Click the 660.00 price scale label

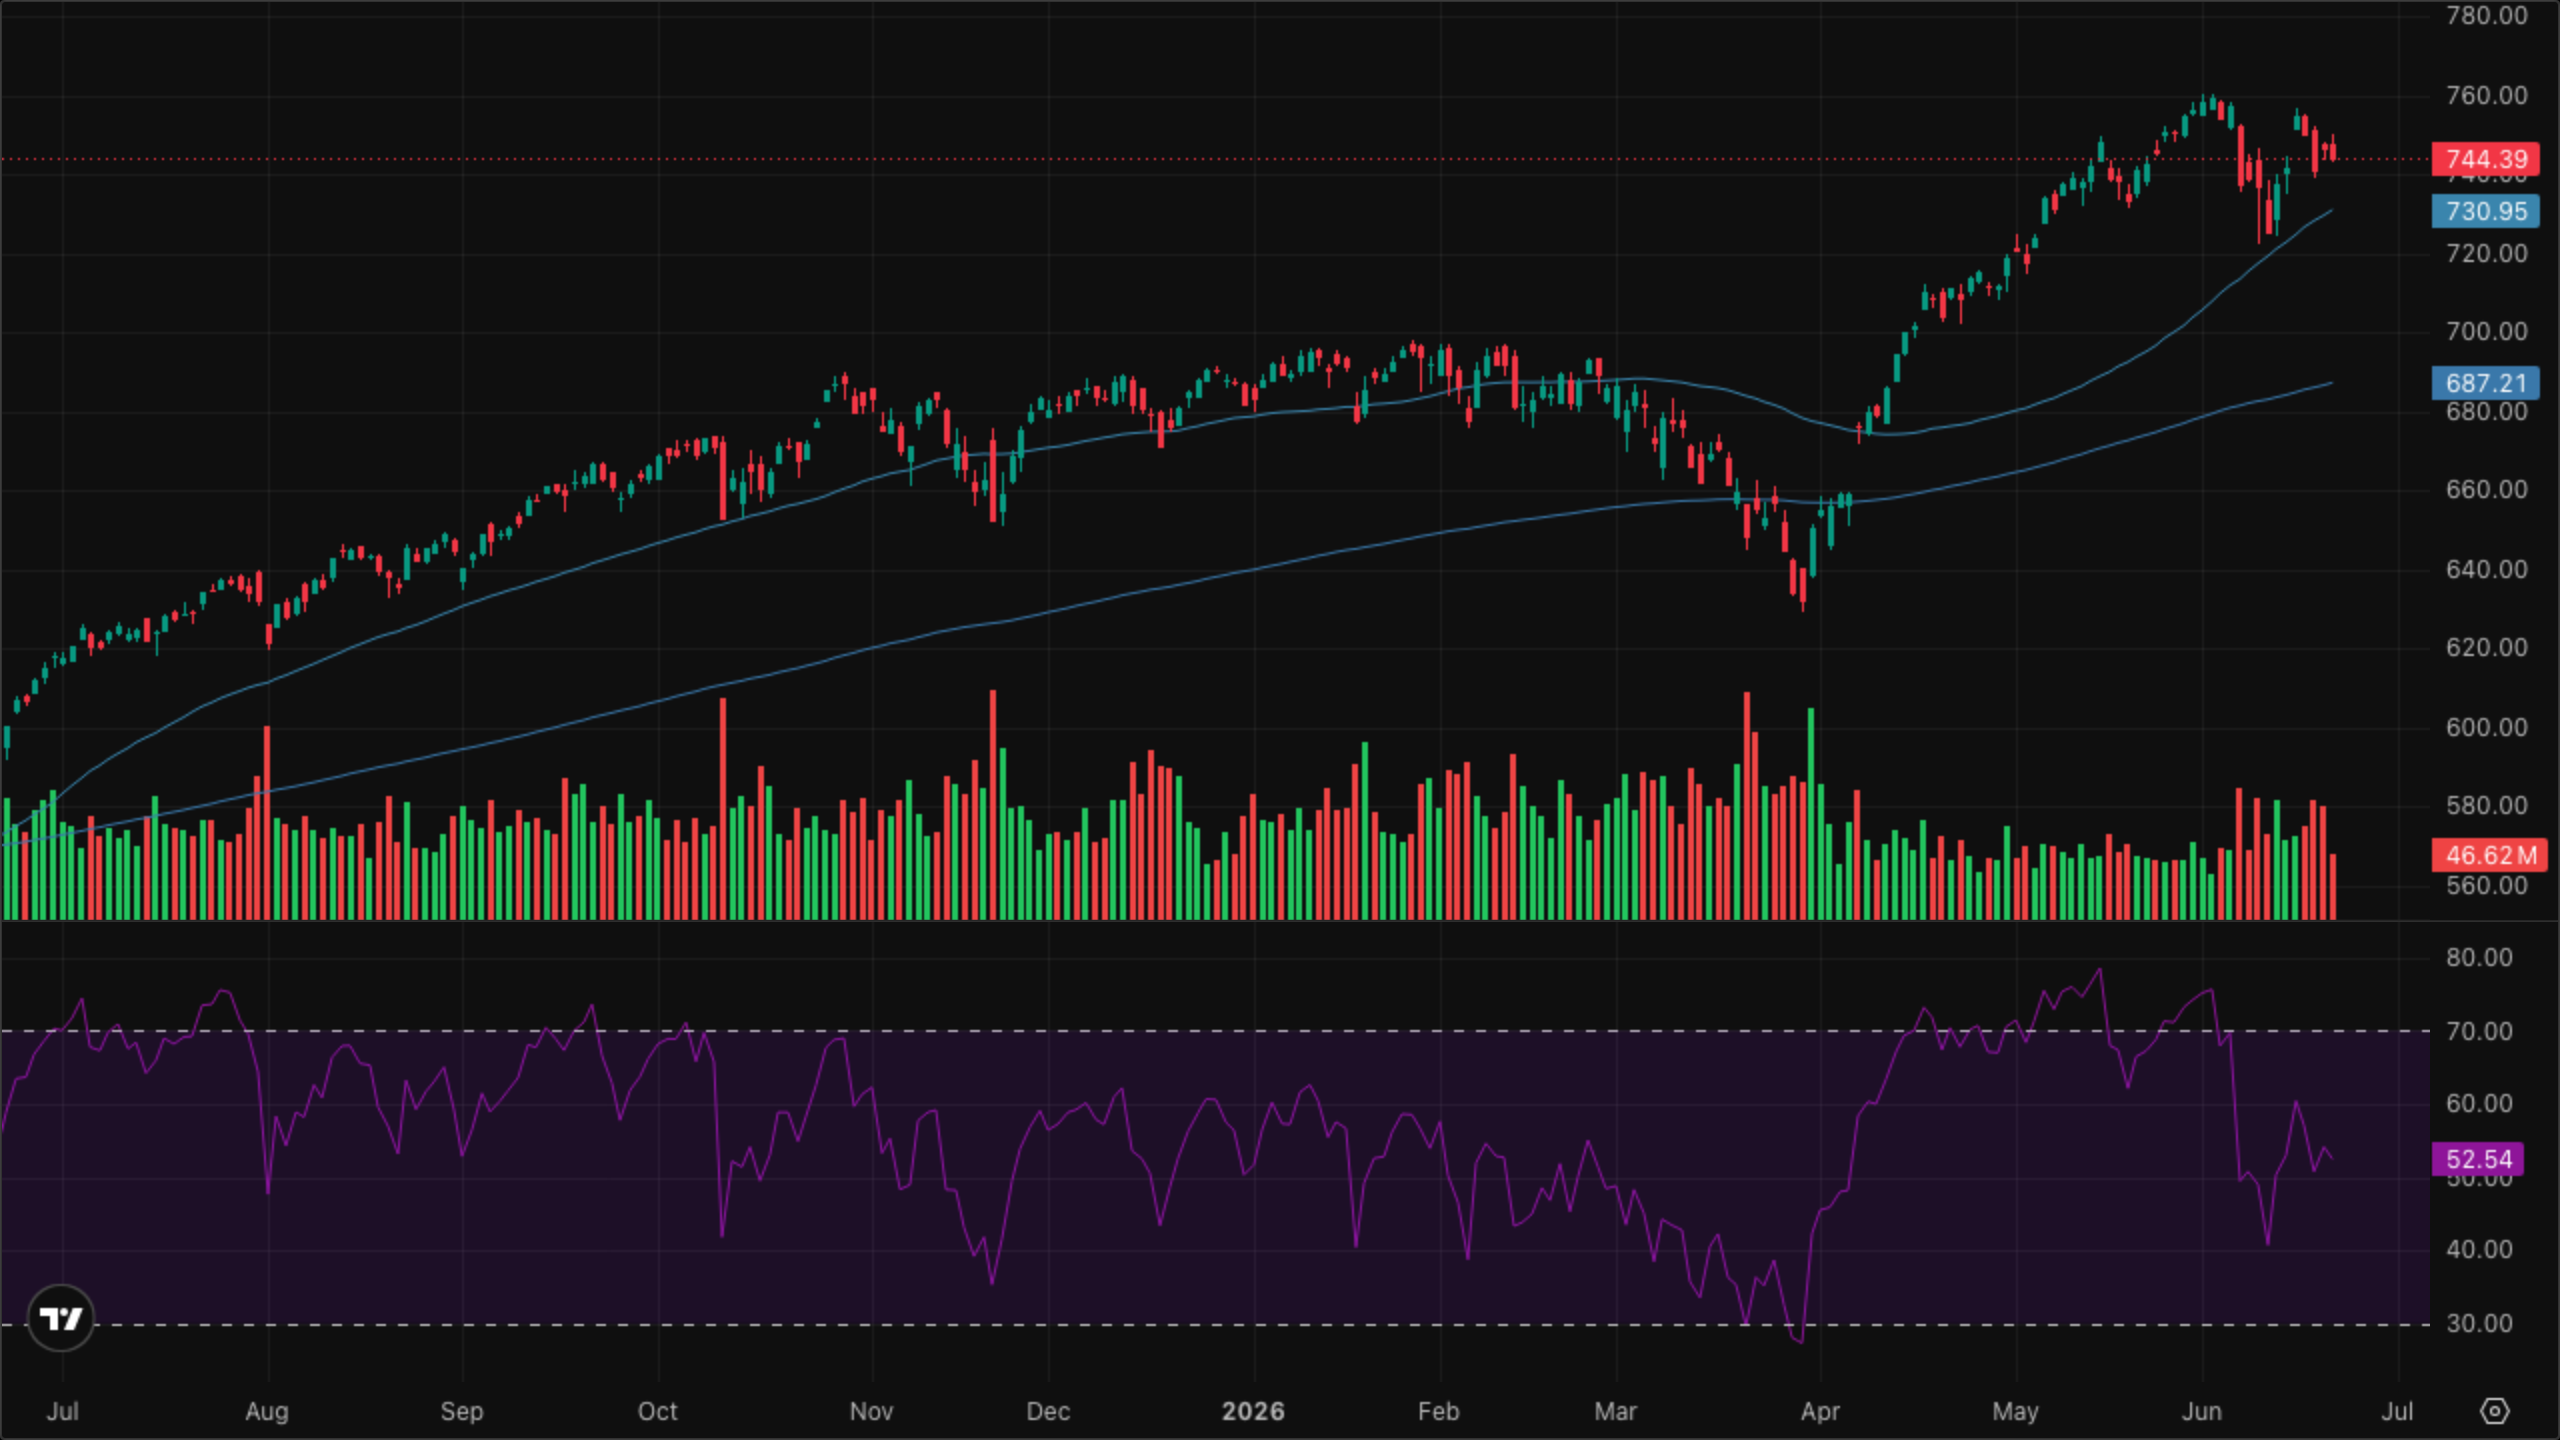(2487, 489)
